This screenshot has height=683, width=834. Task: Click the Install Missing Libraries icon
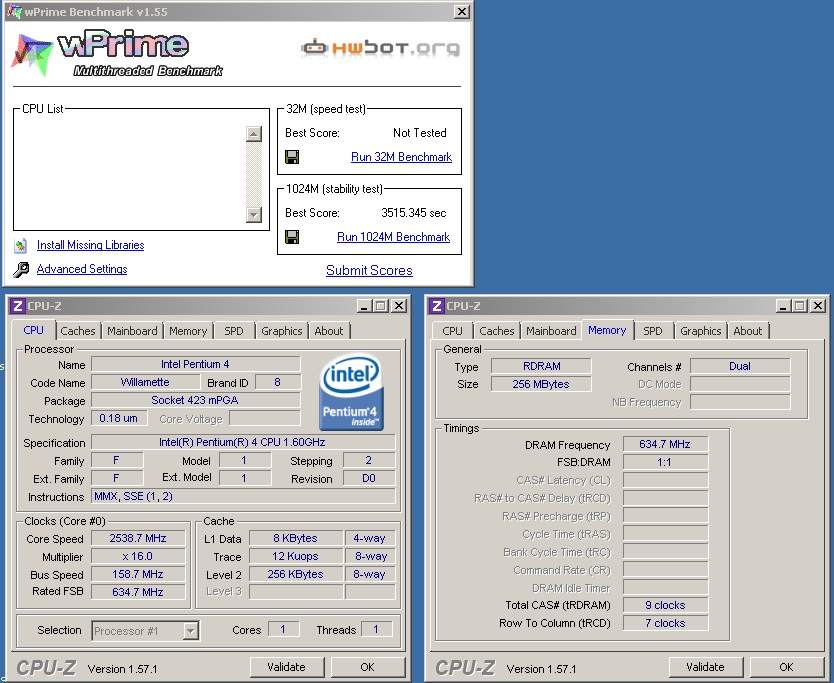(x=21, y=245)
